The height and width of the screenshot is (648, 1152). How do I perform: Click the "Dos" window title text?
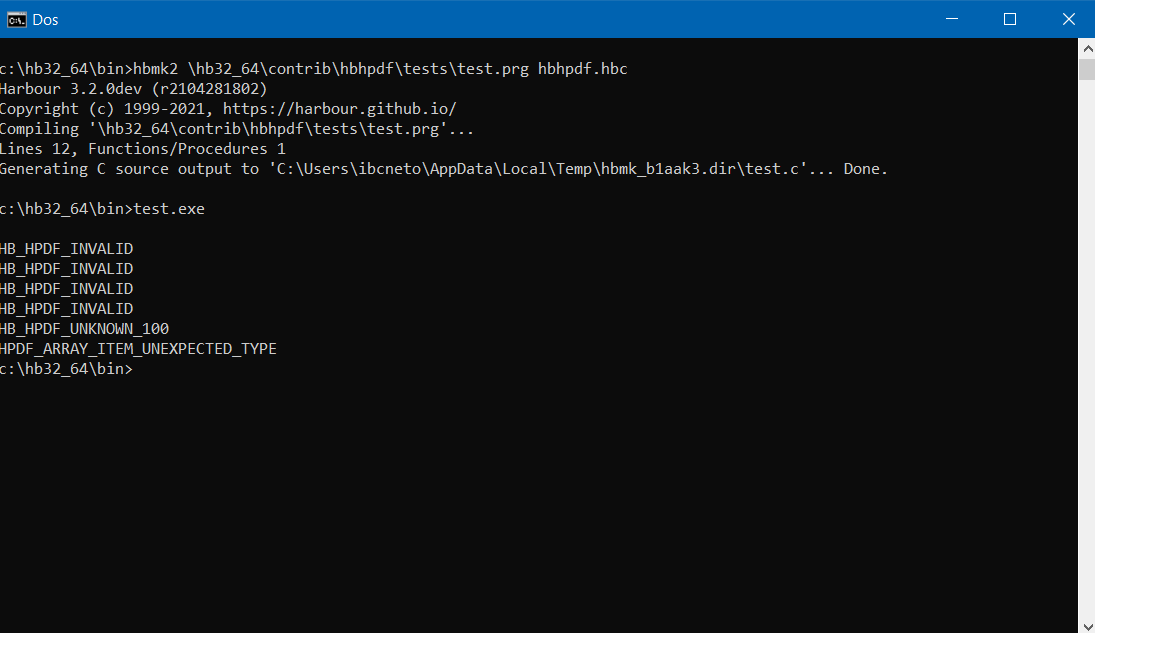pyautogui.click(x=45, y=20)
